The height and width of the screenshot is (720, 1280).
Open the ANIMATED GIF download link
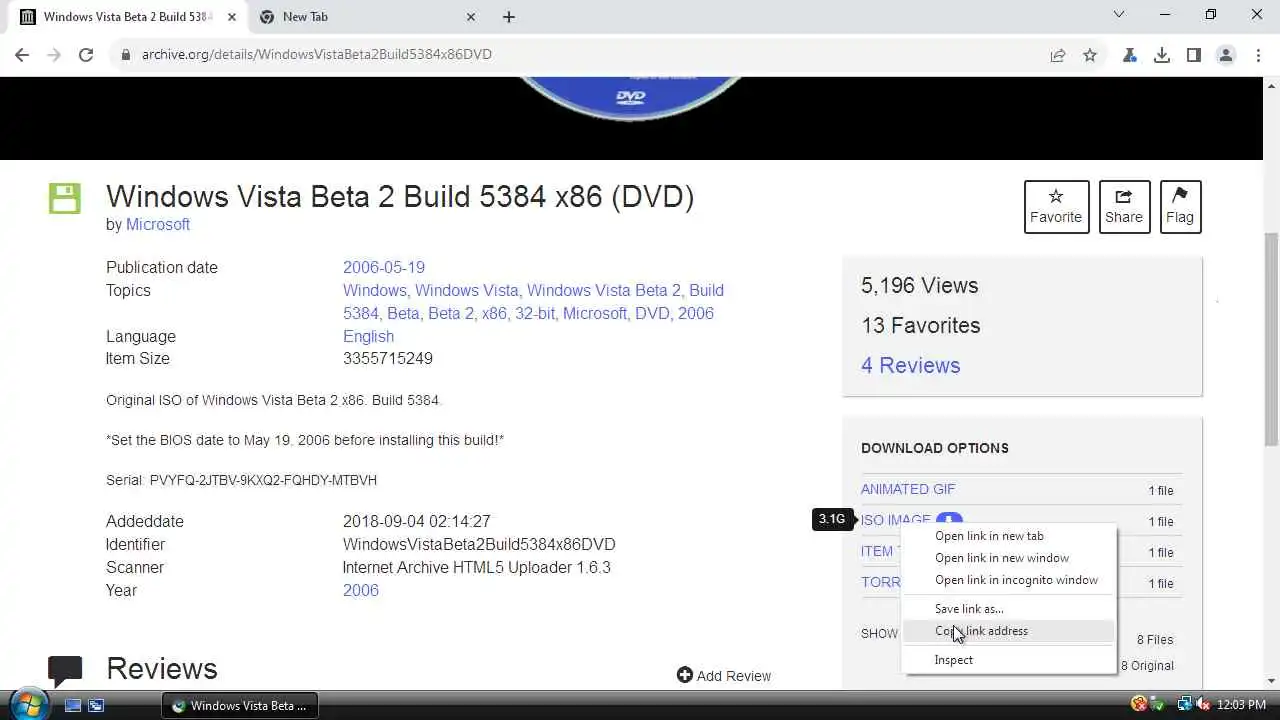pos(908,489)
